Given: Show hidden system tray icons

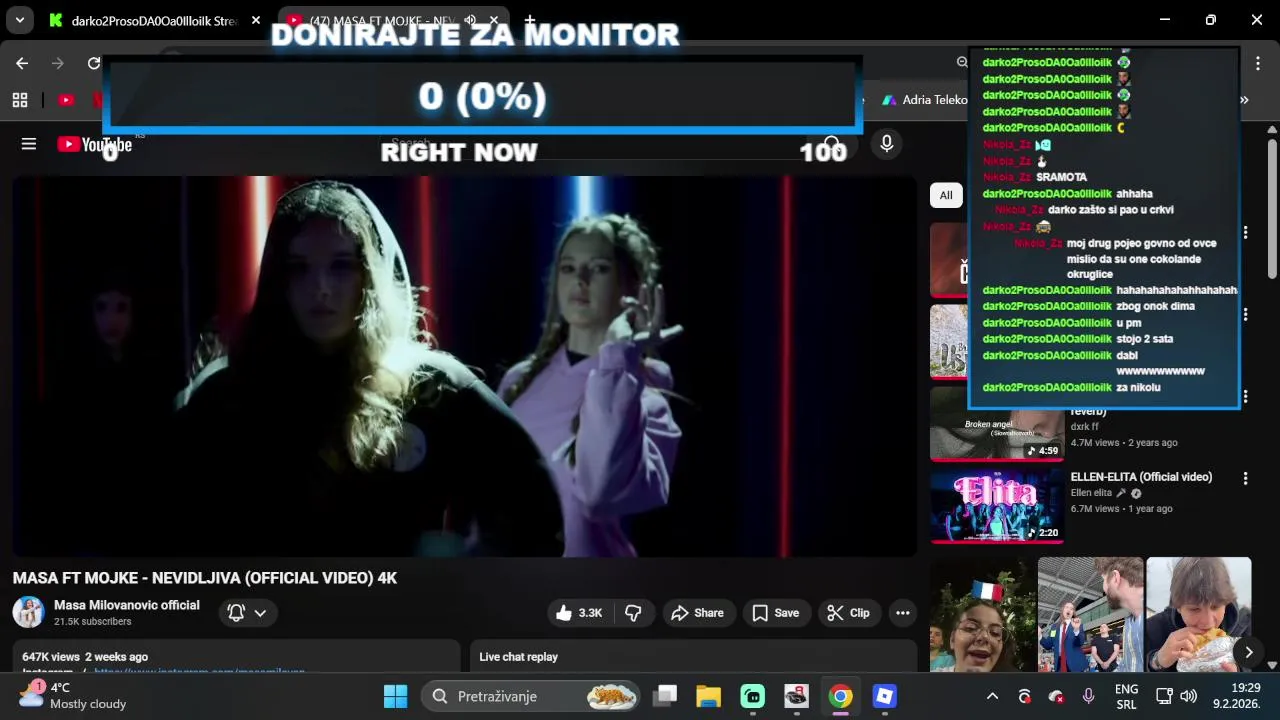Looking at the screenshot, I should click(x=992, y=696).
